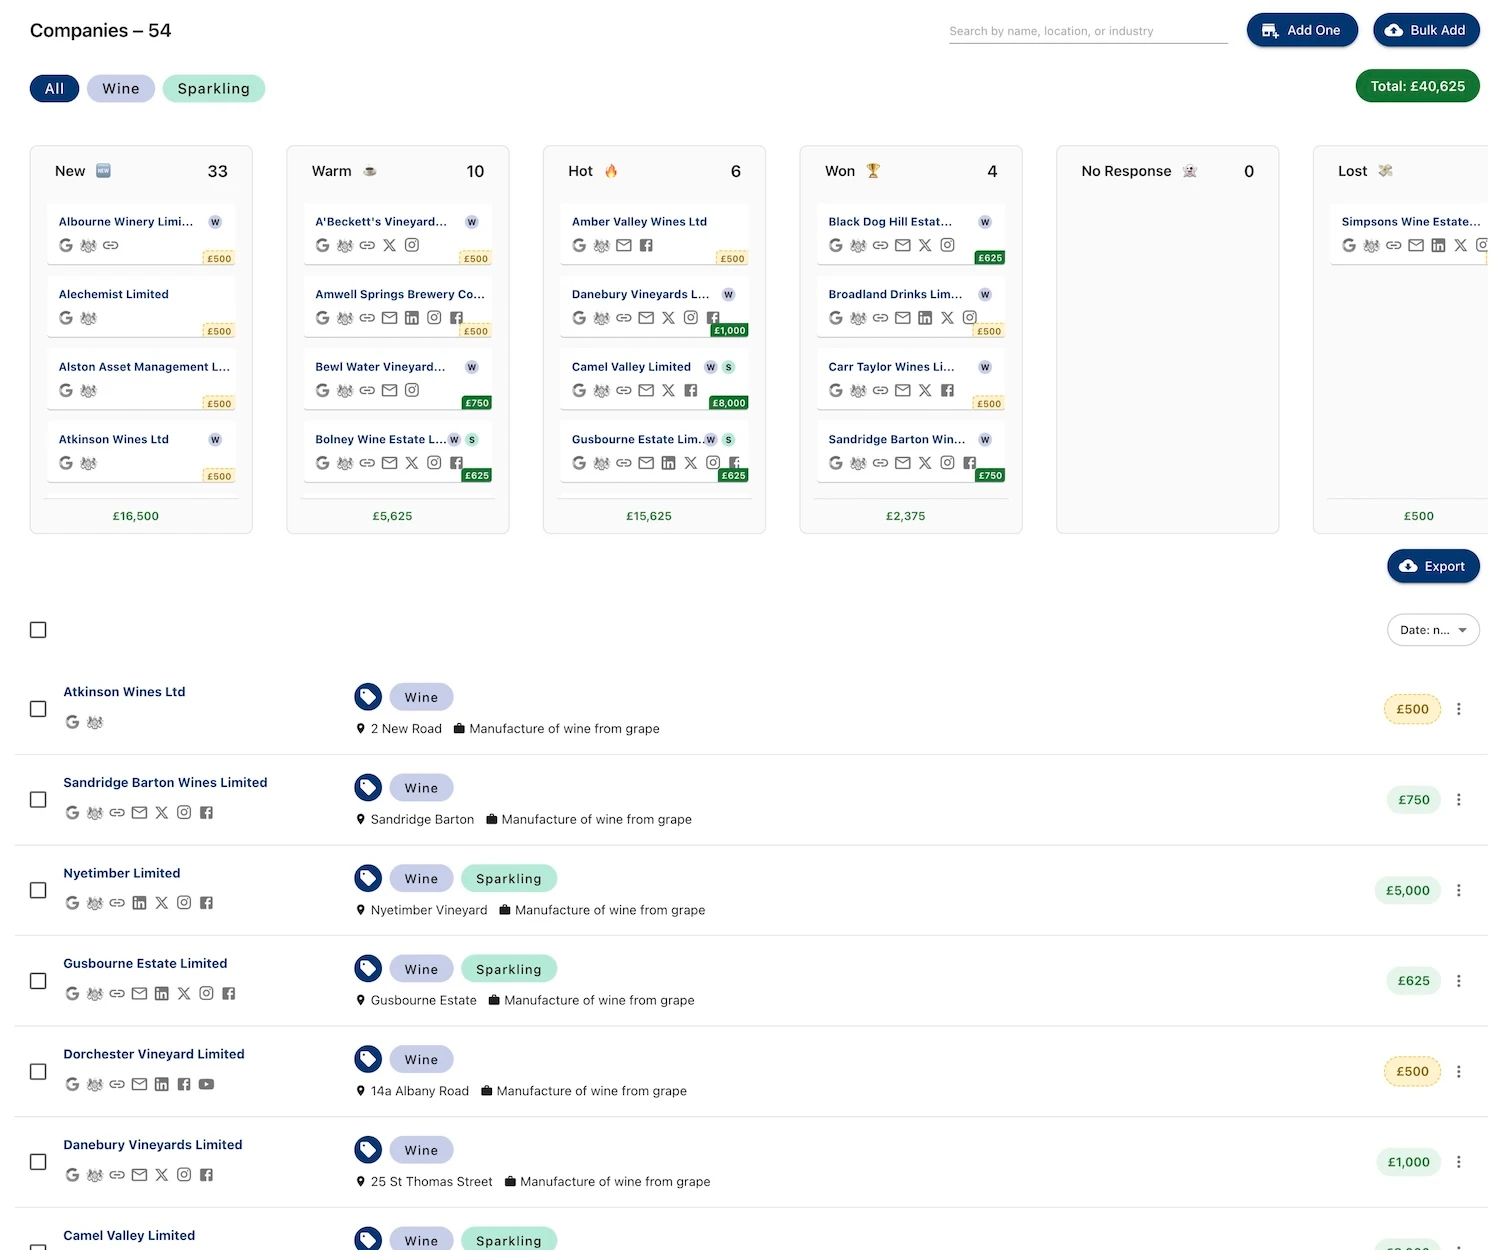Select checkbox for Nyetimber Limited
This screenshot has width=1500, height=1250.
(x=38, y=890)
